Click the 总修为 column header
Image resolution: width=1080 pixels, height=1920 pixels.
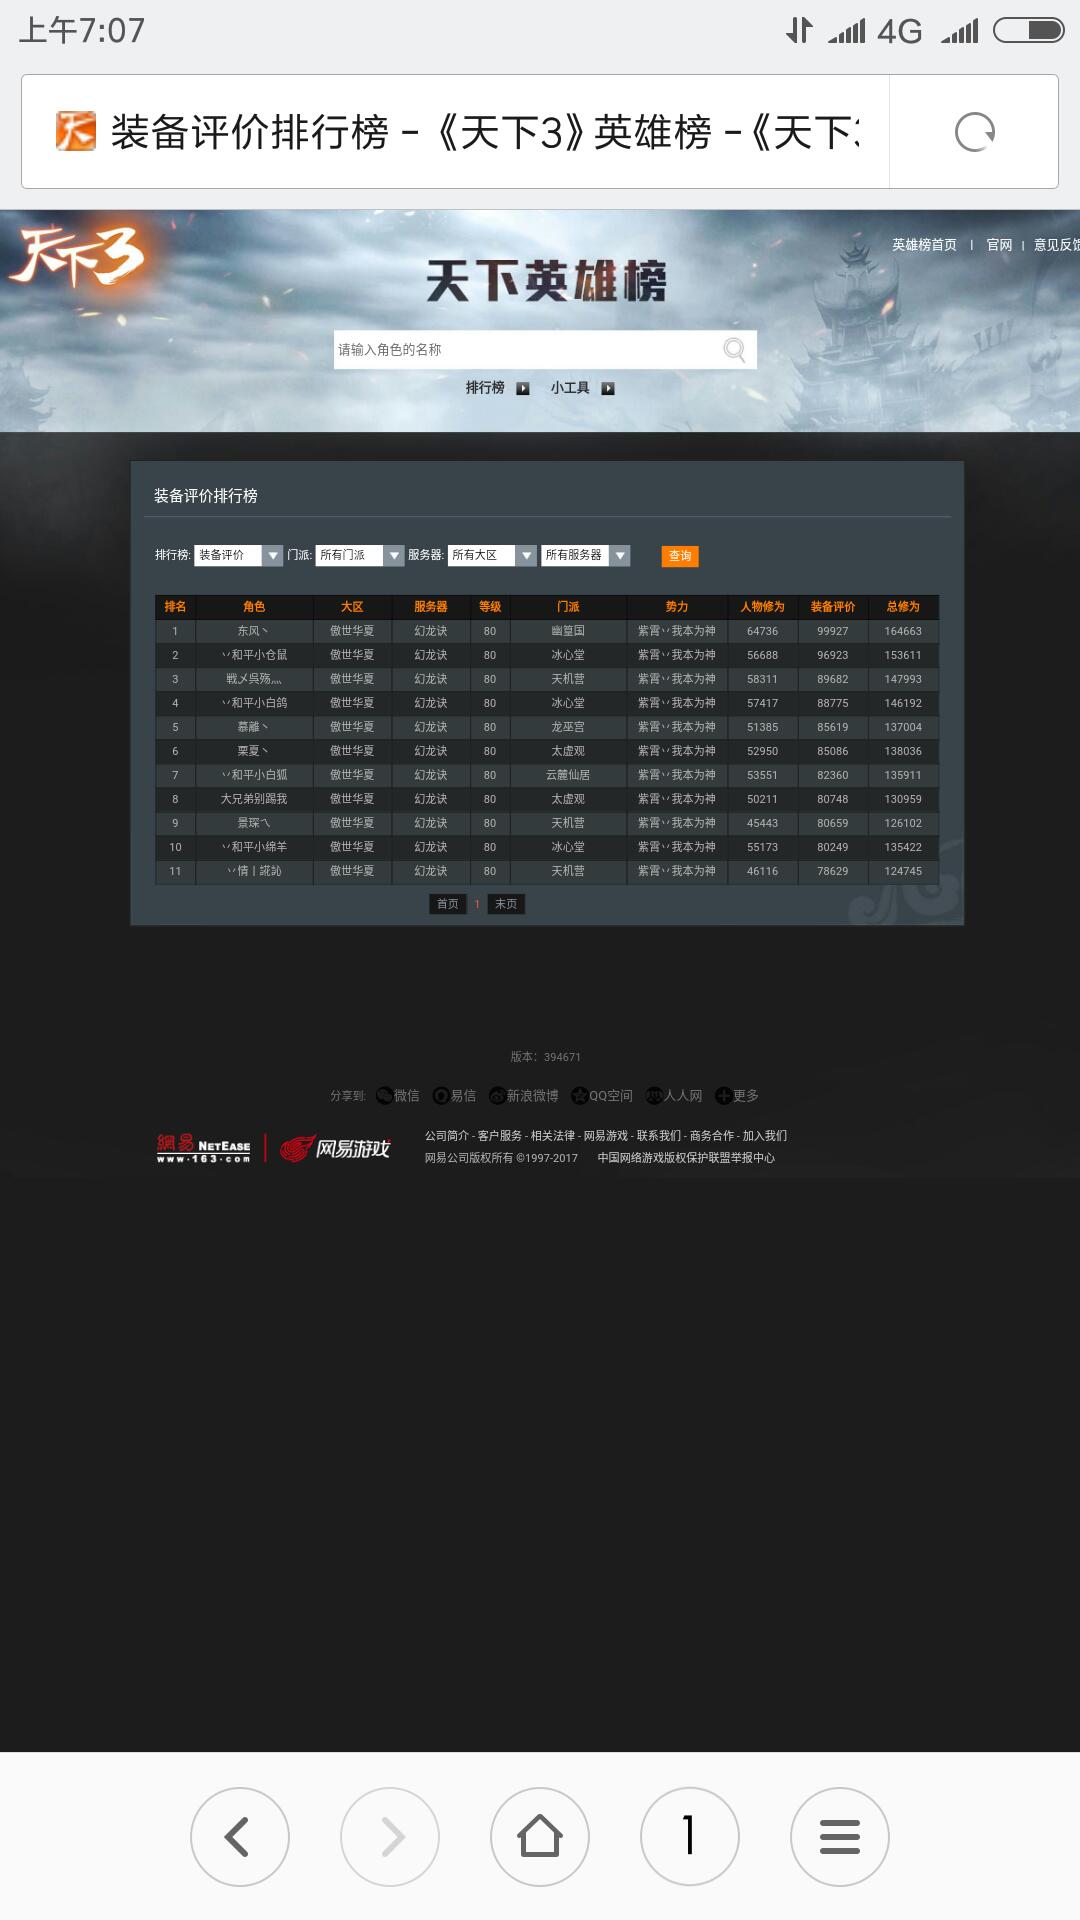(903, 607)
